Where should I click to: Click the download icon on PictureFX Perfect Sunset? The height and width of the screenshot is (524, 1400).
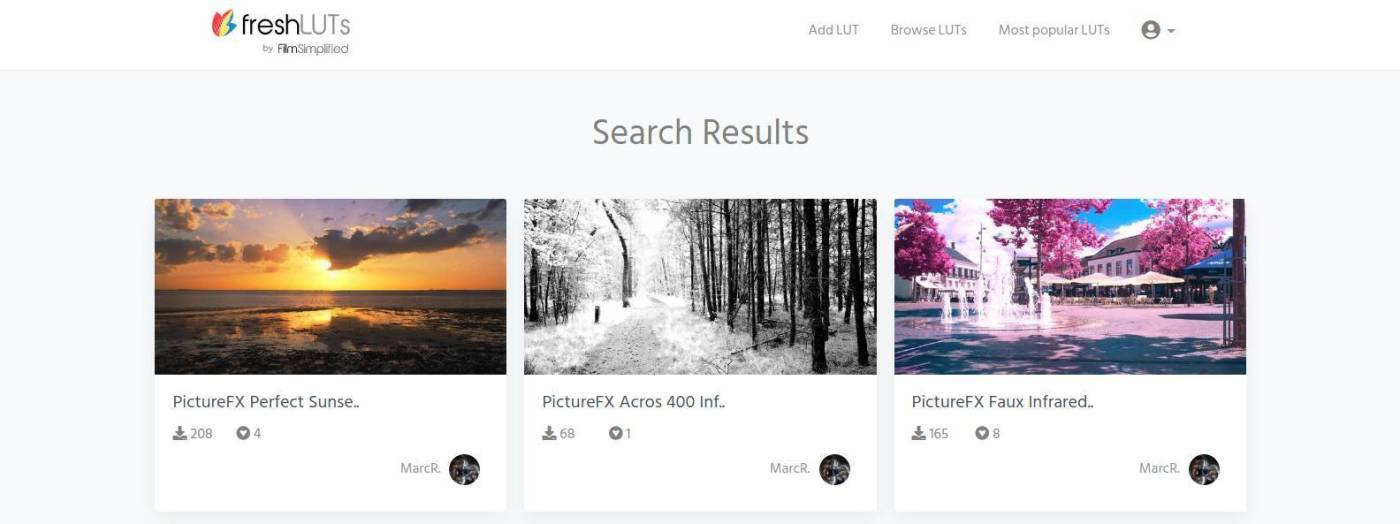180,433
